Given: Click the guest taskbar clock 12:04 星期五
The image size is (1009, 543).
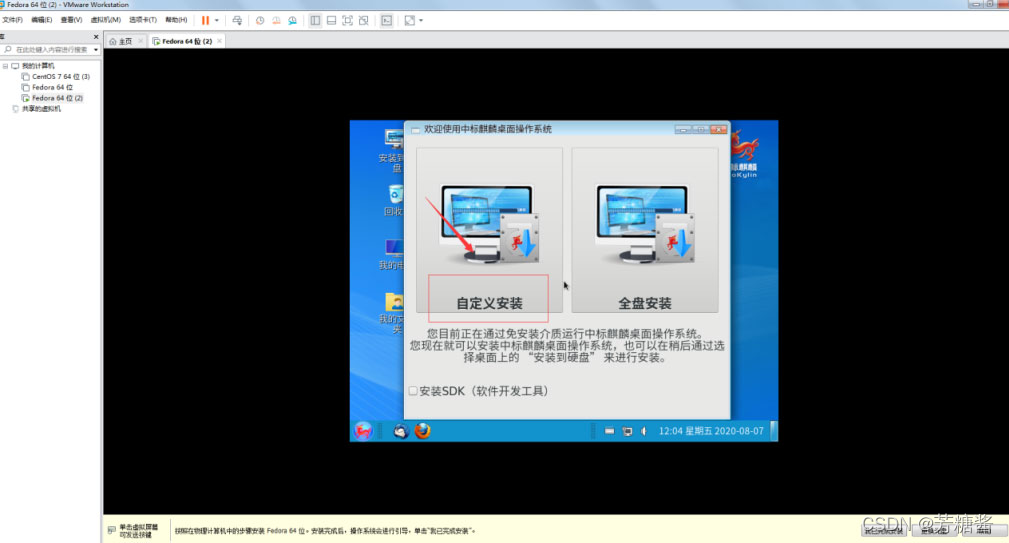Looking at the screenshot, I should pos(710,431).
